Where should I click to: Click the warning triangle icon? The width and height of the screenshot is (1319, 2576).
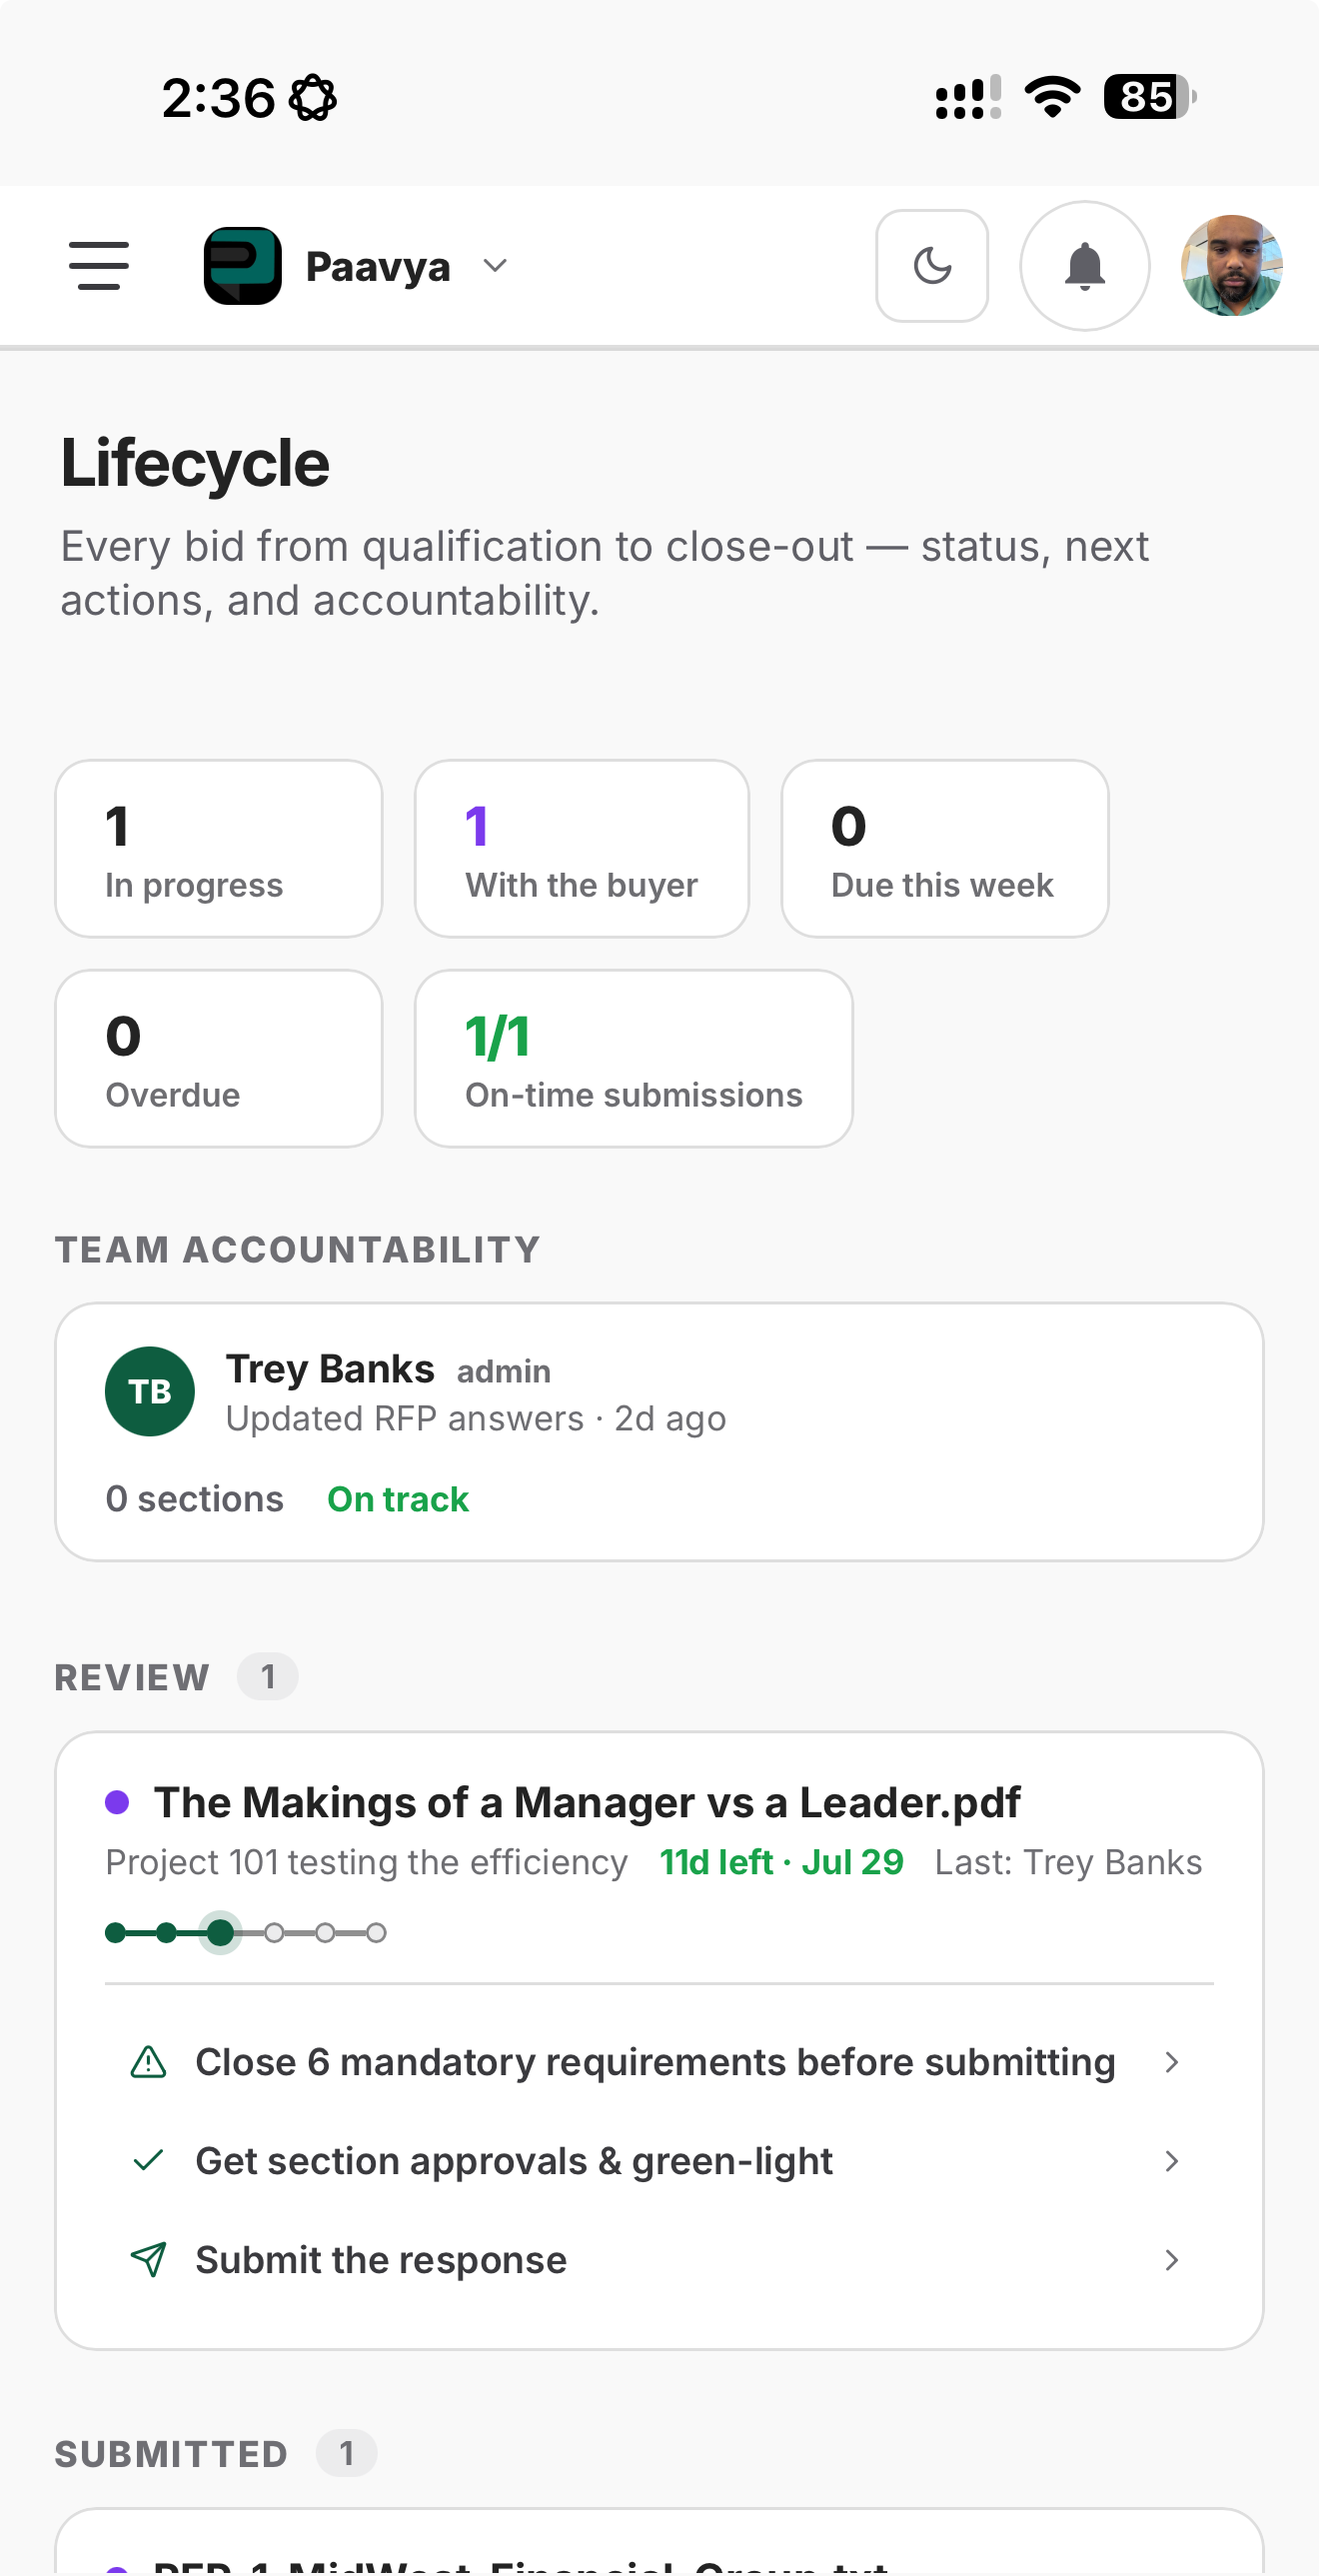[x=149, y=2062]
